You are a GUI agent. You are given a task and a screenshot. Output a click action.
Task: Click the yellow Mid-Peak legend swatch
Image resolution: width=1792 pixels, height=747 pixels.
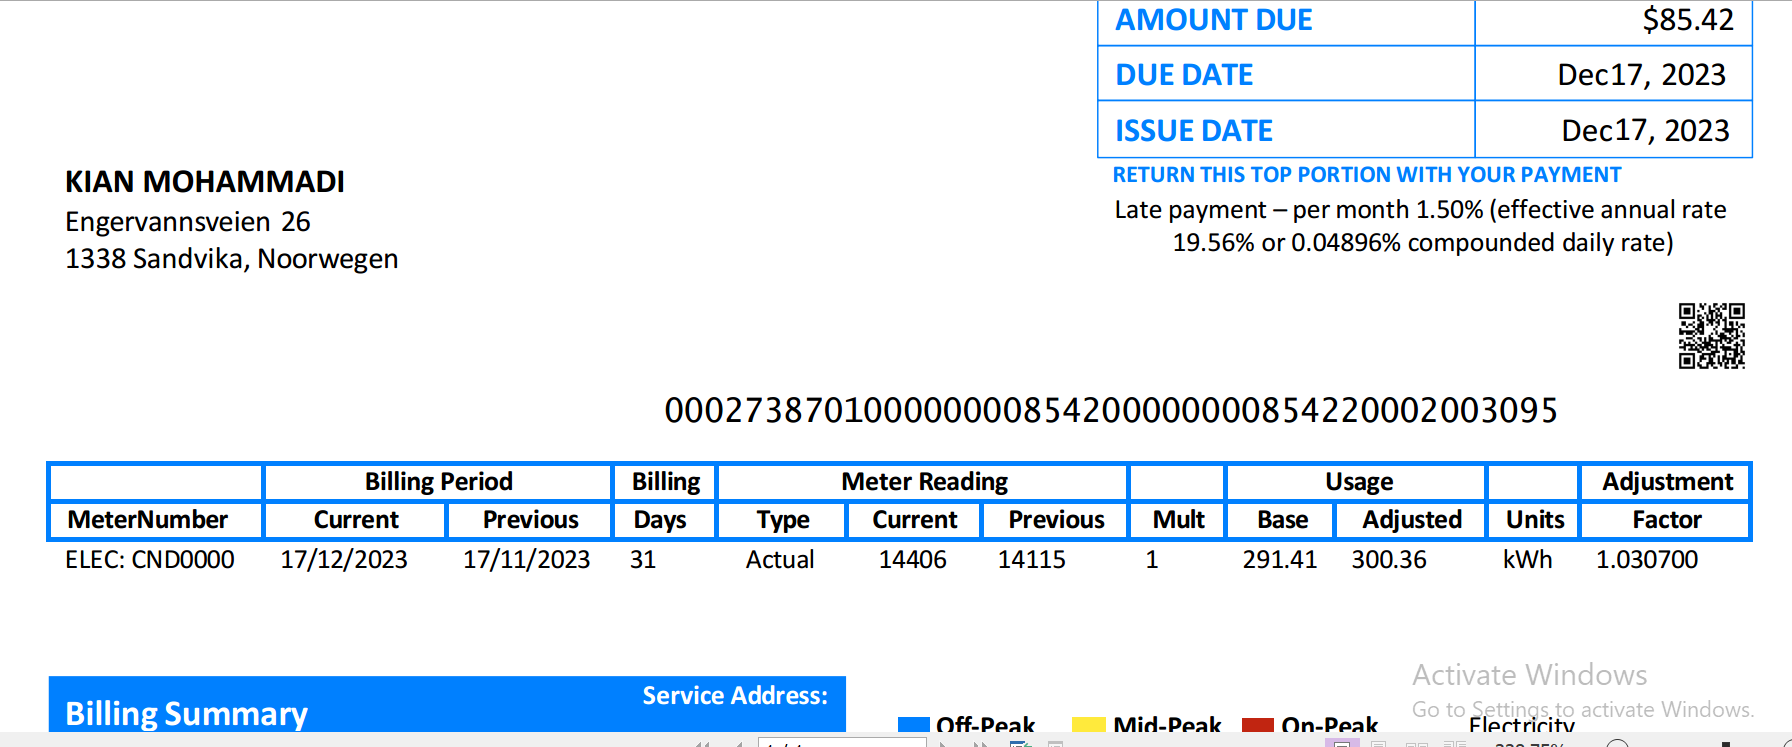1088,725
